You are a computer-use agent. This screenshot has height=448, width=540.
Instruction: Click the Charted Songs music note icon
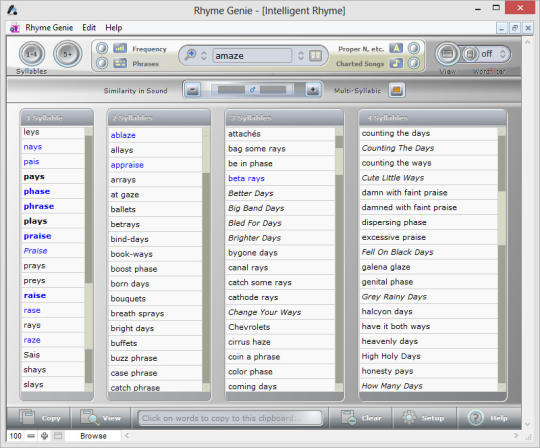pyautogui.click(x=396, y=63)
